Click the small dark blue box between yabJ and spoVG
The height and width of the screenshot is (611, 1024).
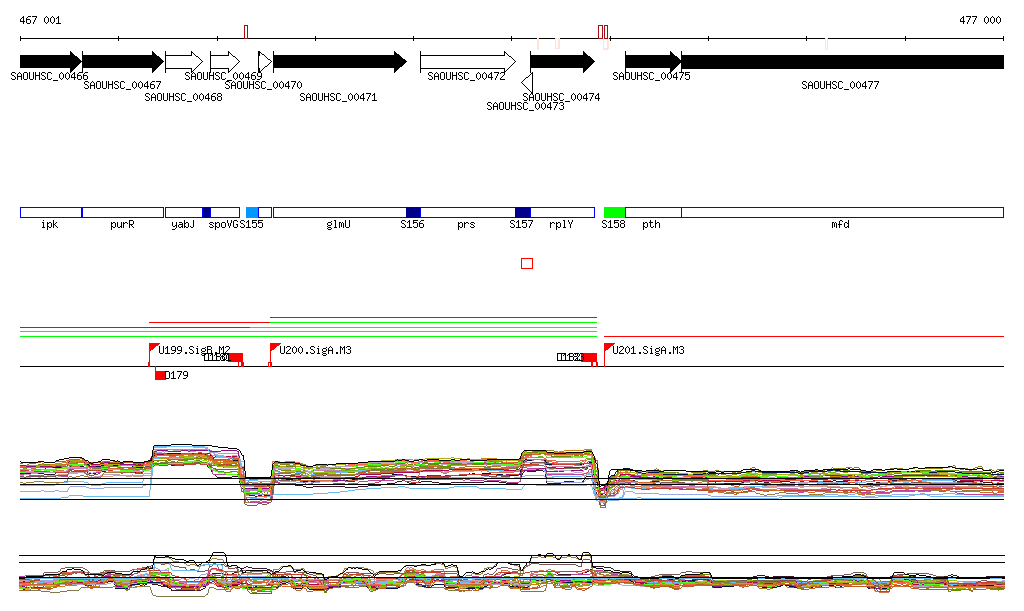pos(206,213)
